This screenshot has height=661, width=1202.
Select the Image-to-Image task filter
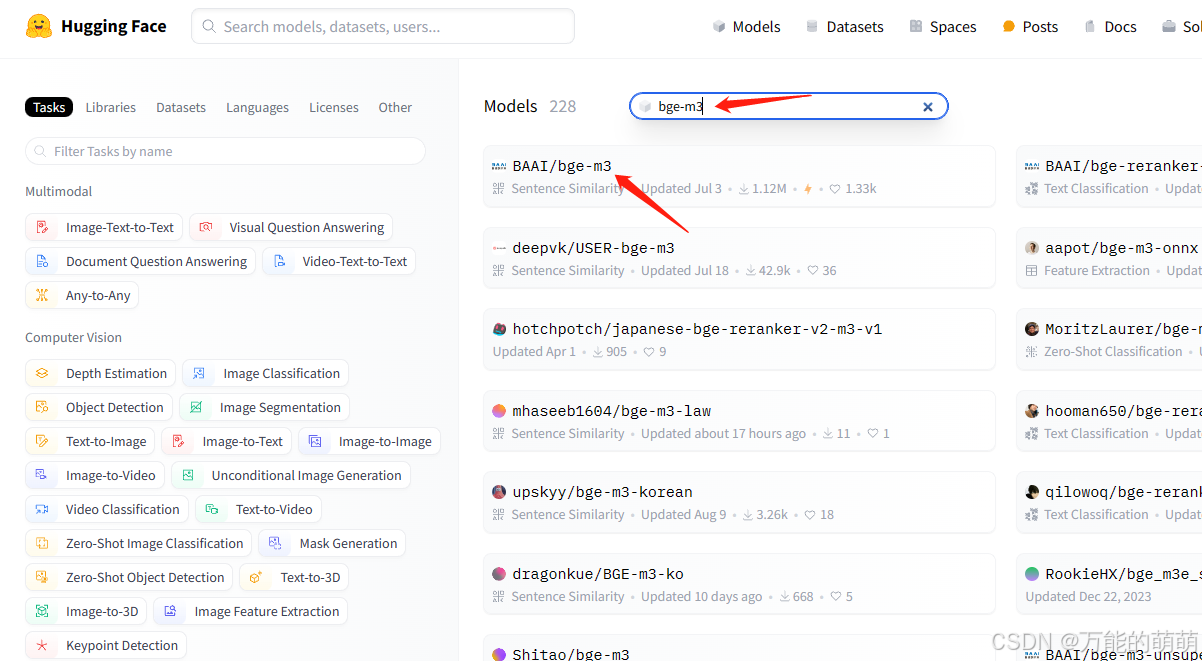(369, 441)
